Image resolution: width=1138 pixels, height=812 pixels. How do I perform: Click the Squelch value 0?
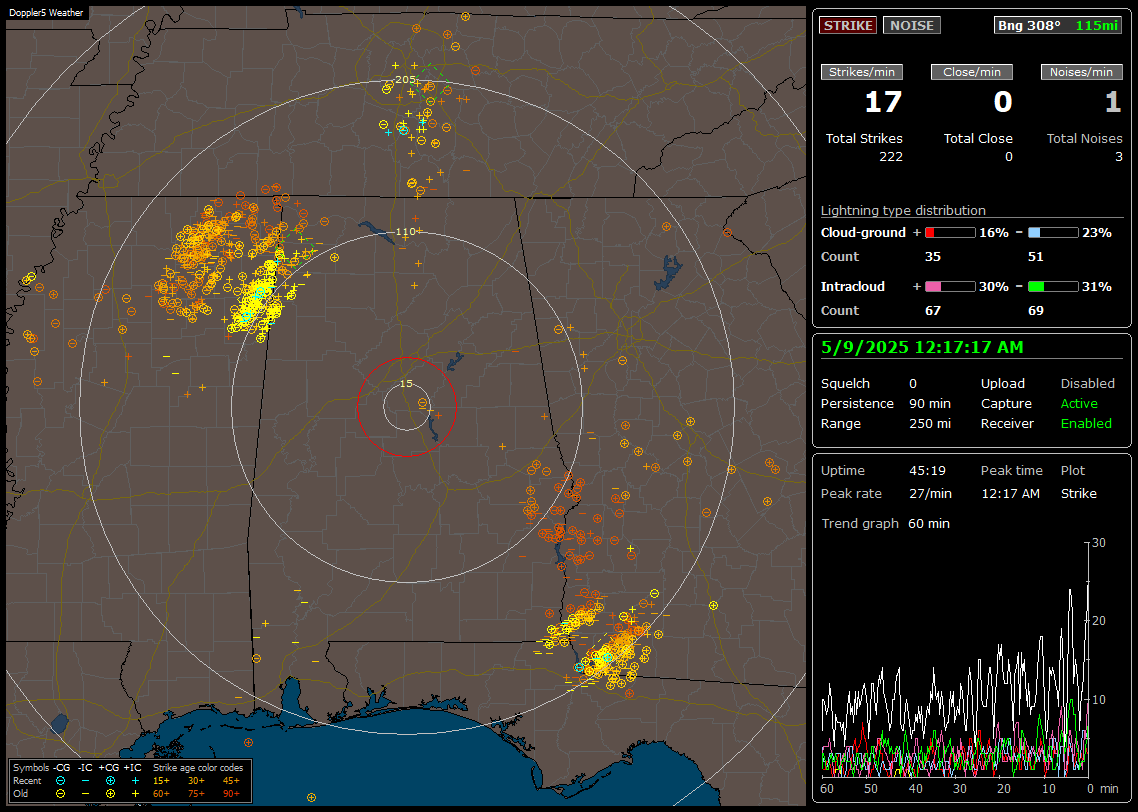tap(913, 384)
